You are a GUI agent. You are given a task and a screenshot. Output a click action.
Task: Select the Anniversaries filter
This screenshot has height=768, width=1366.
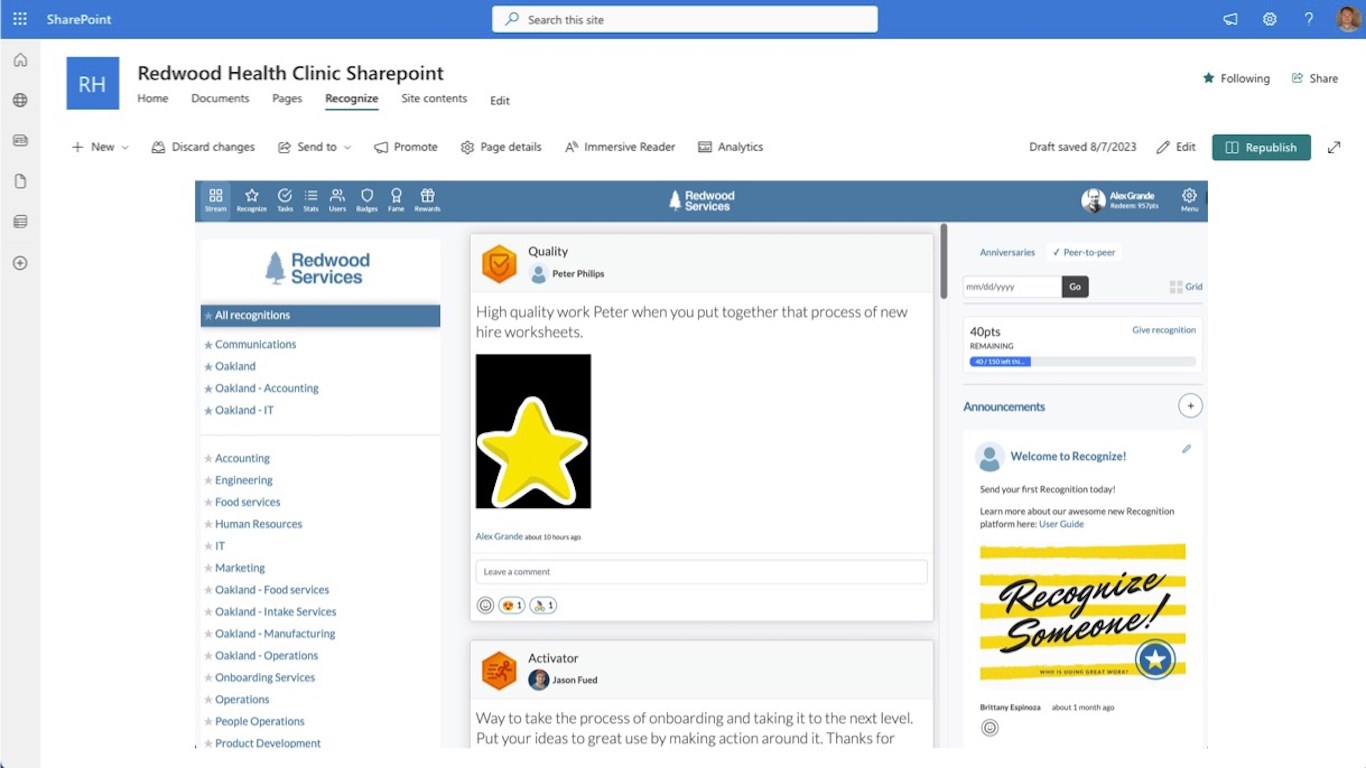click(x=1007, y=253)
